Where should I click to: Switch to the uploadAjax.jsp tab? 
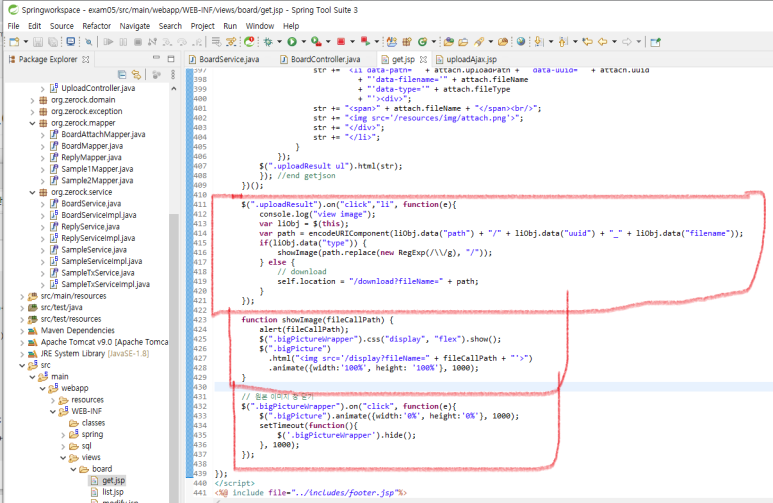click(466, 59)
